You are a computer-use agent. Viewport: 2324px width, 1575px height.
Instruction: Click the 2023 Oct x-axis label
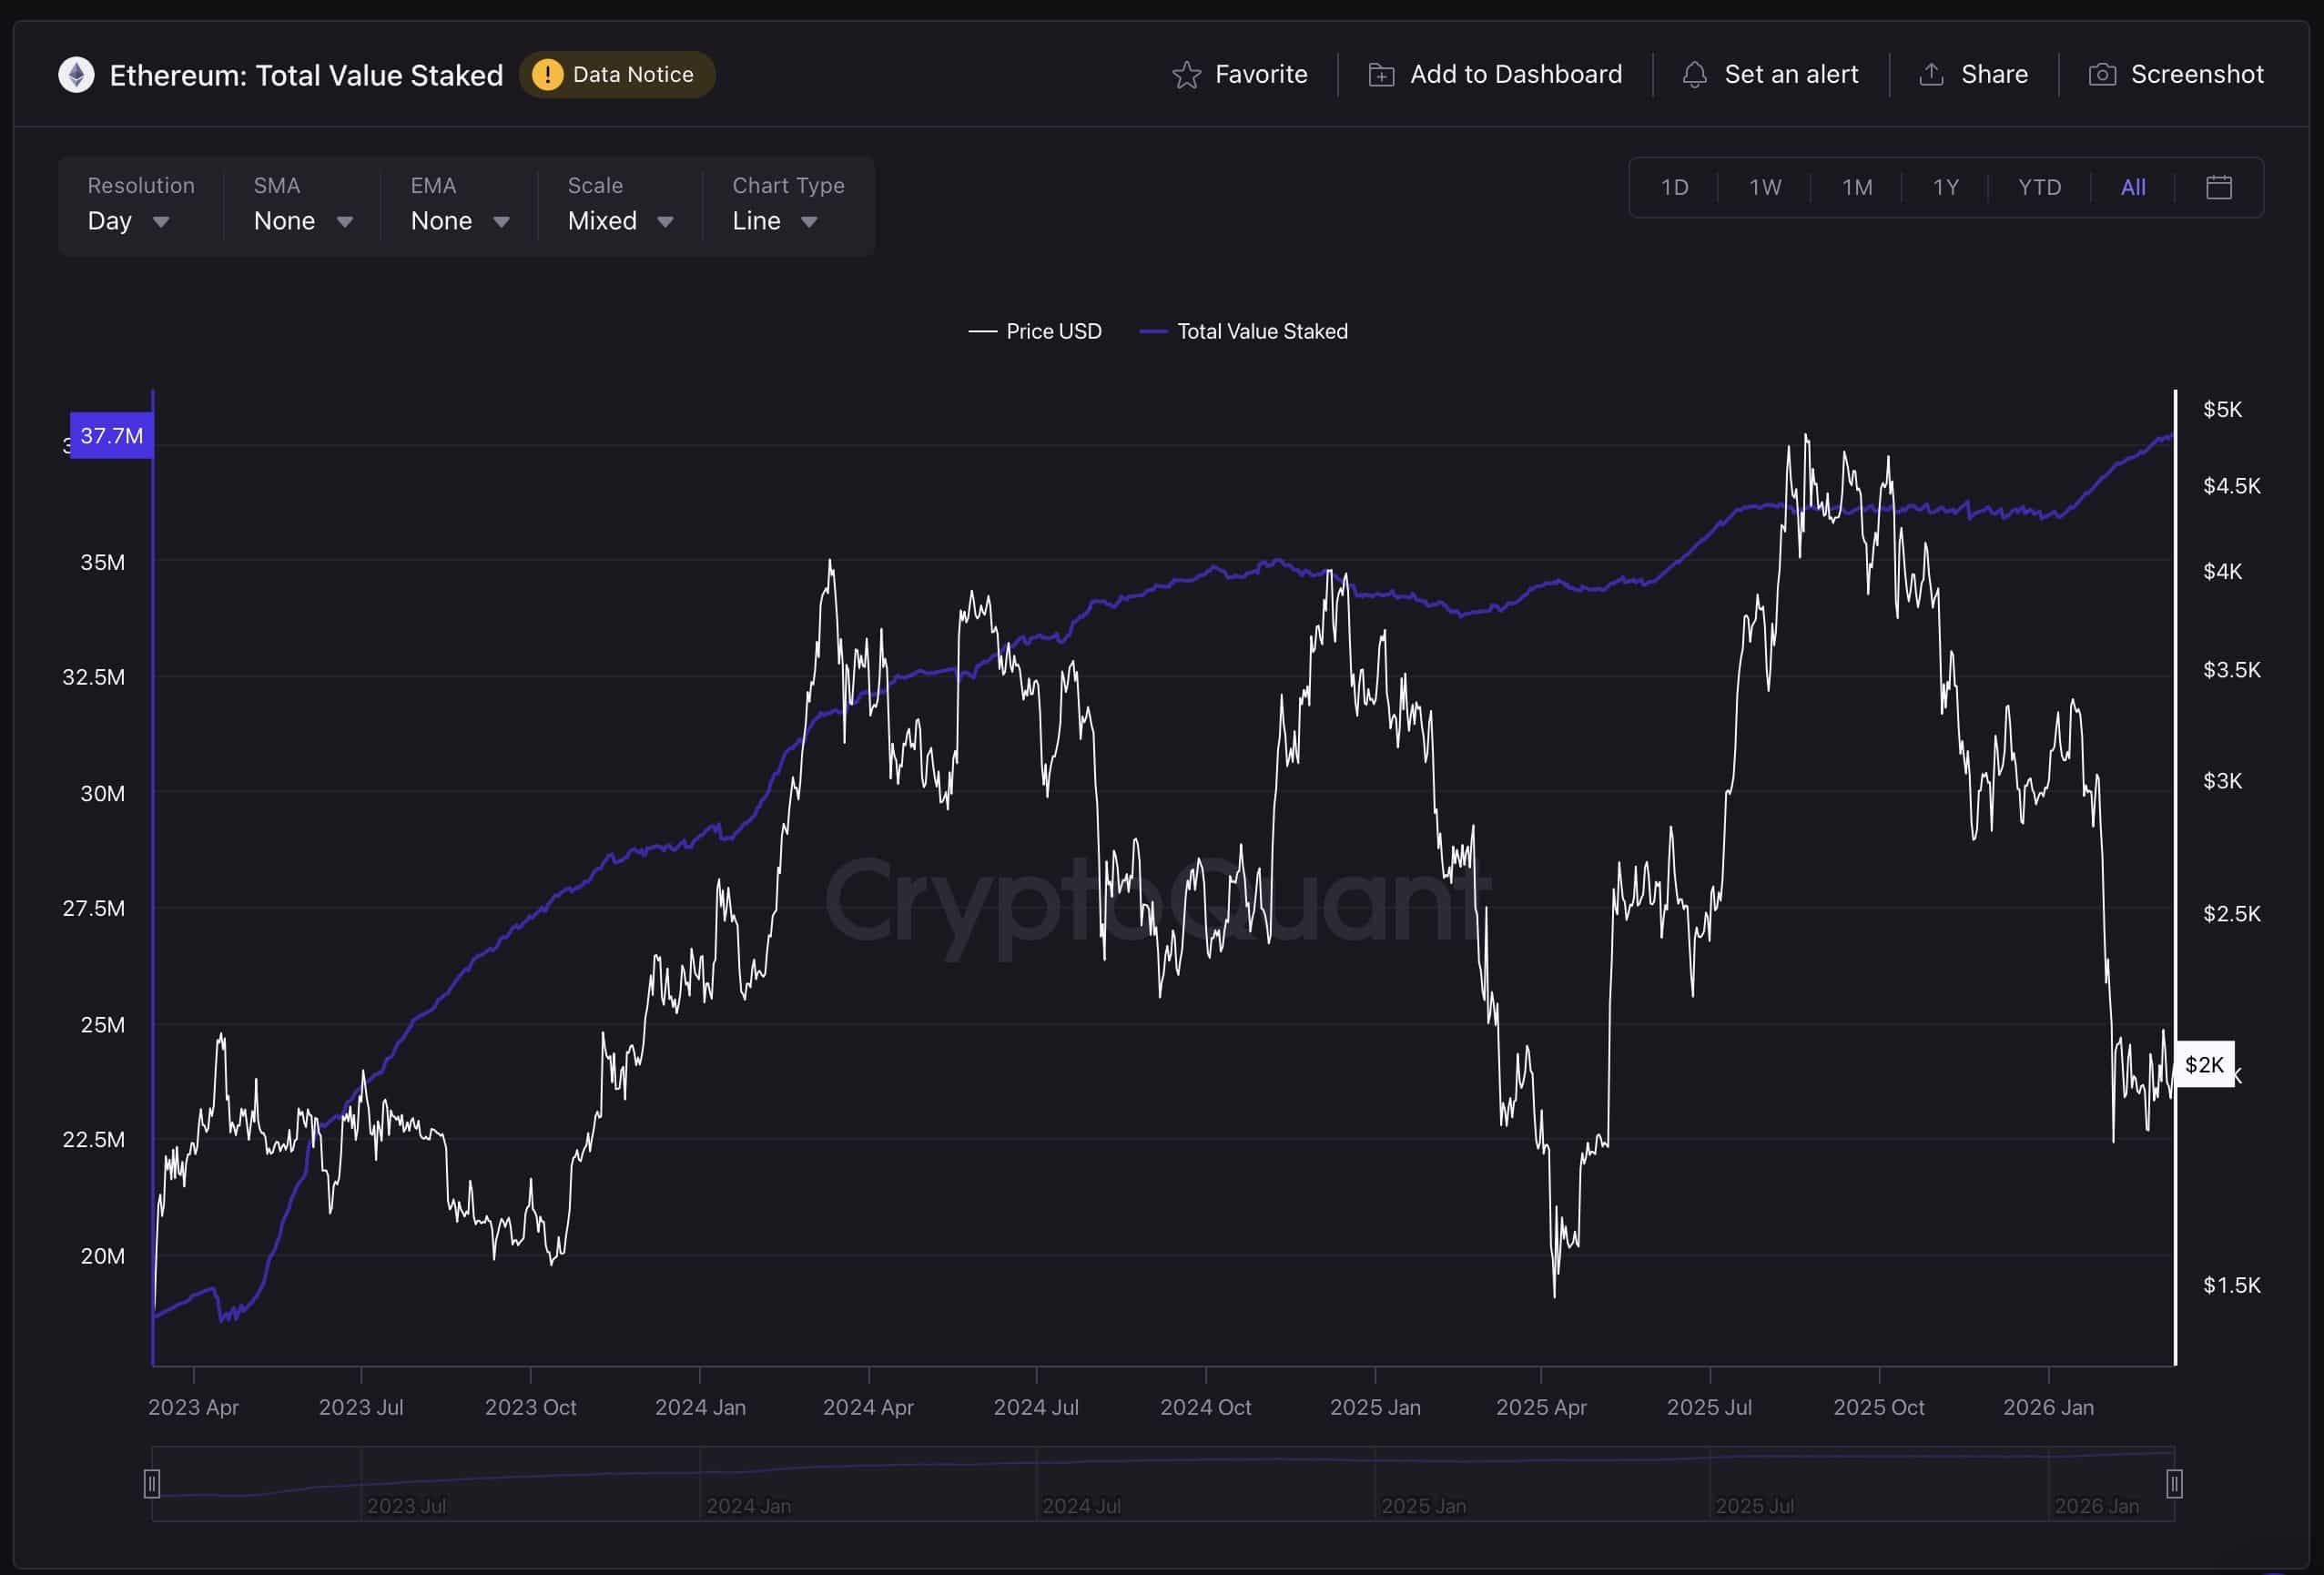(530, 1407)
